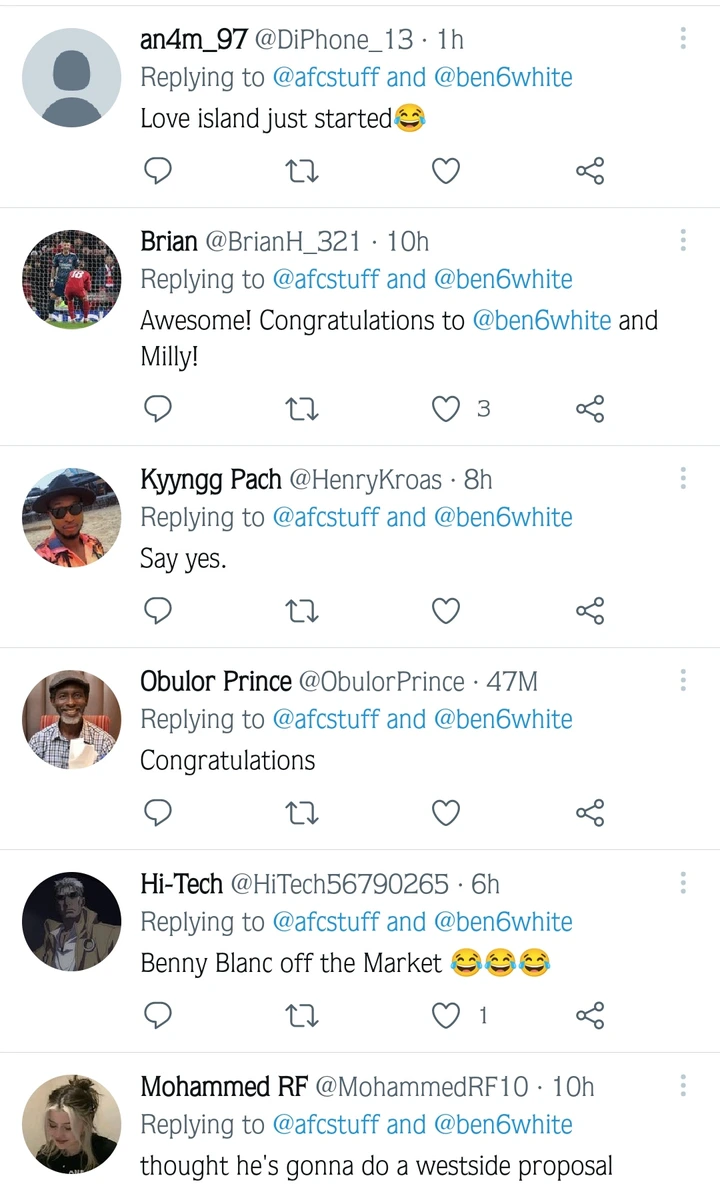
Task: Open more options on an4m_97's tweet
Action: click(x=683, y=39)
